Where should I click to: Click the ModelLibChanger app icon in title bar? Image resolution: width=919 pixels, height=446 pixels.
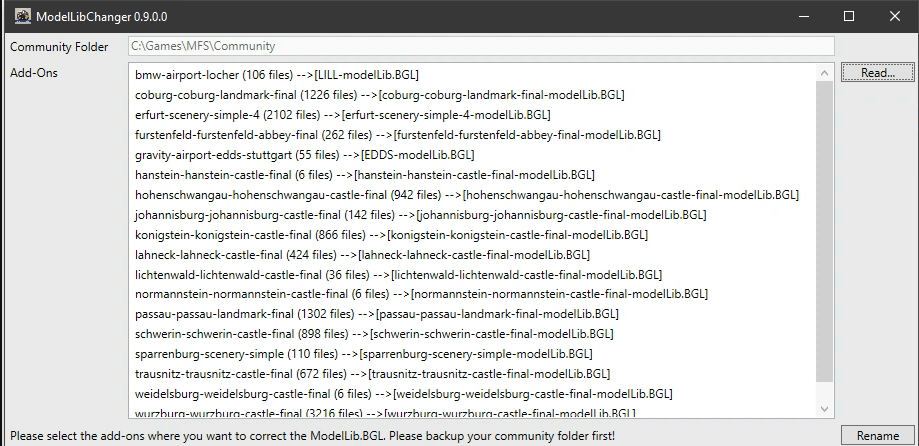(x=19, y=16)
